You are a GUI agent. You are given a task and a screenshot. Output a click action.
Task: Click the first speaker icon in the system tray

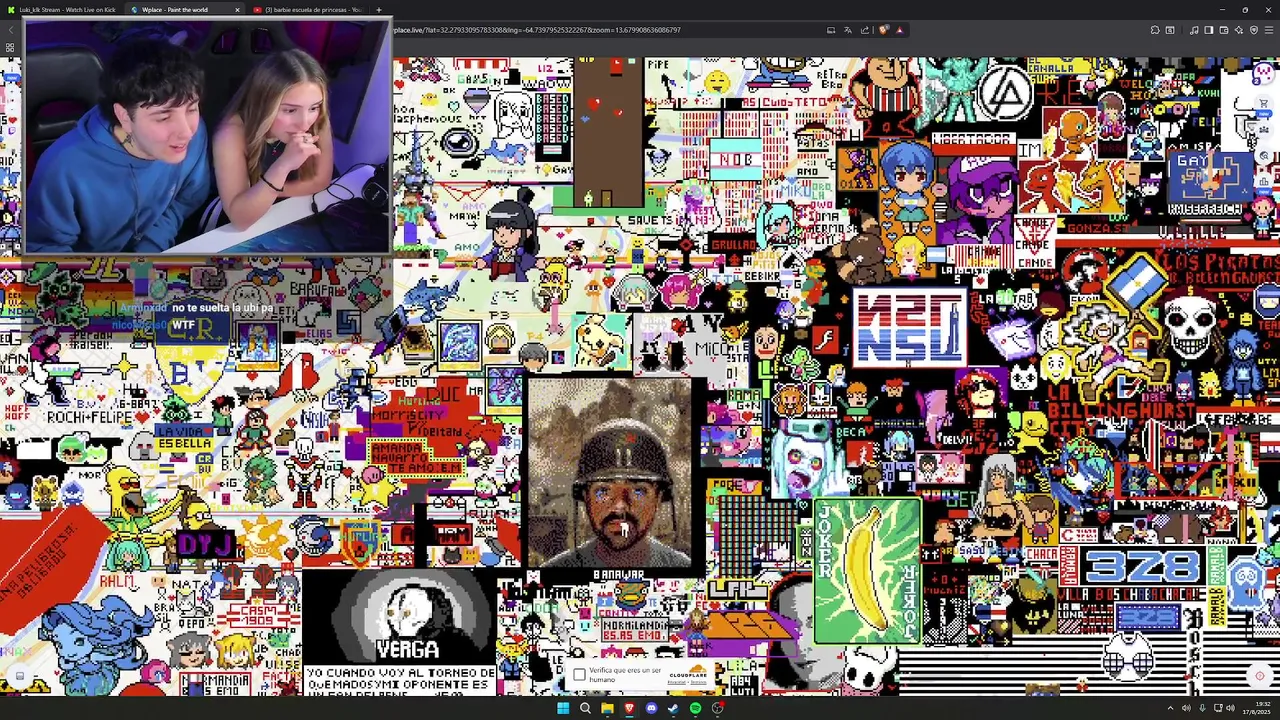tap(1186, 708)
